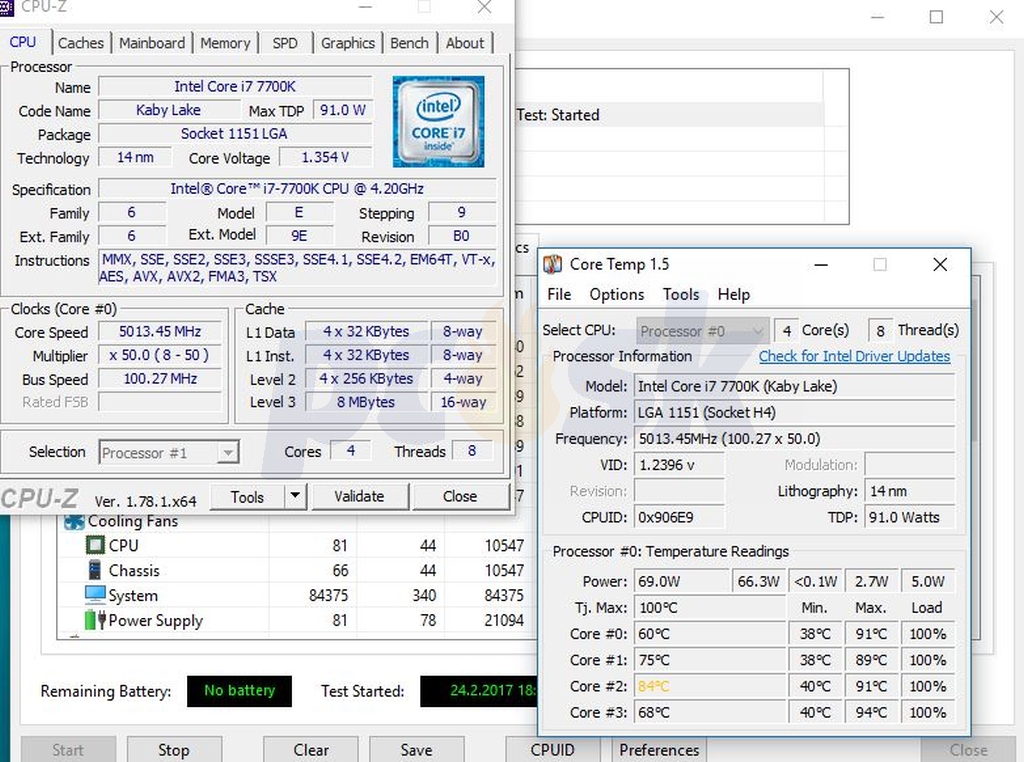Viewport: 1024px width, 762px height.
Task: Open Core Temp Help menu
Action: [733, 294]
